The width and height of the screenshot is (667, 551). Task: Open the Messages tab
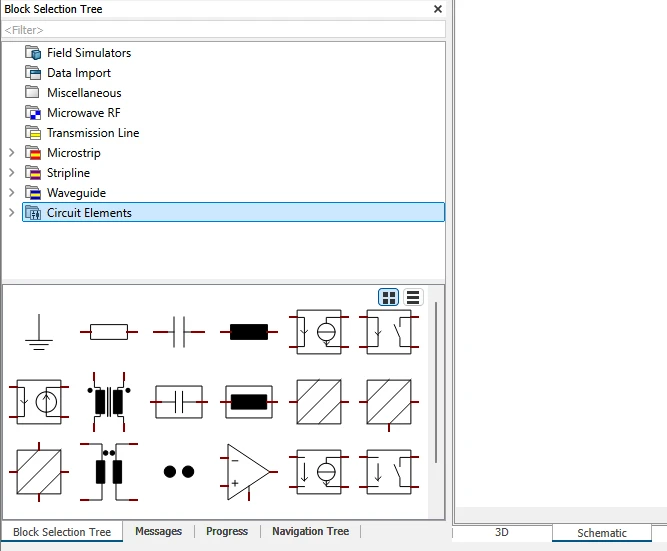point(158,531)
